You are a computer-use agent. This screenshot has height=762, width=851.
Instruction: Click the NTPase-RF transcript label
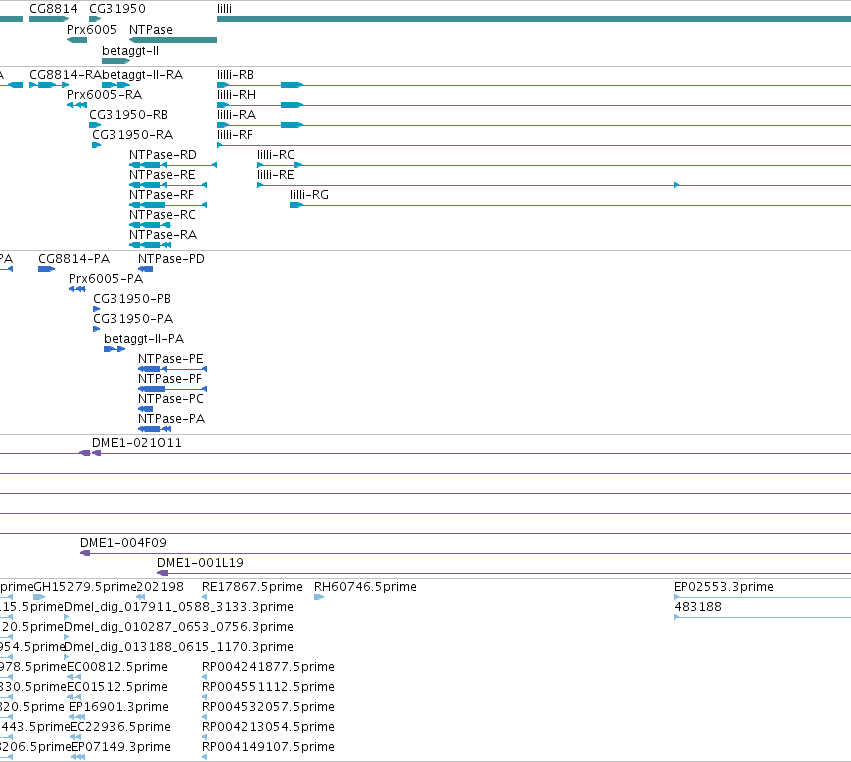(x=161, y=194)
